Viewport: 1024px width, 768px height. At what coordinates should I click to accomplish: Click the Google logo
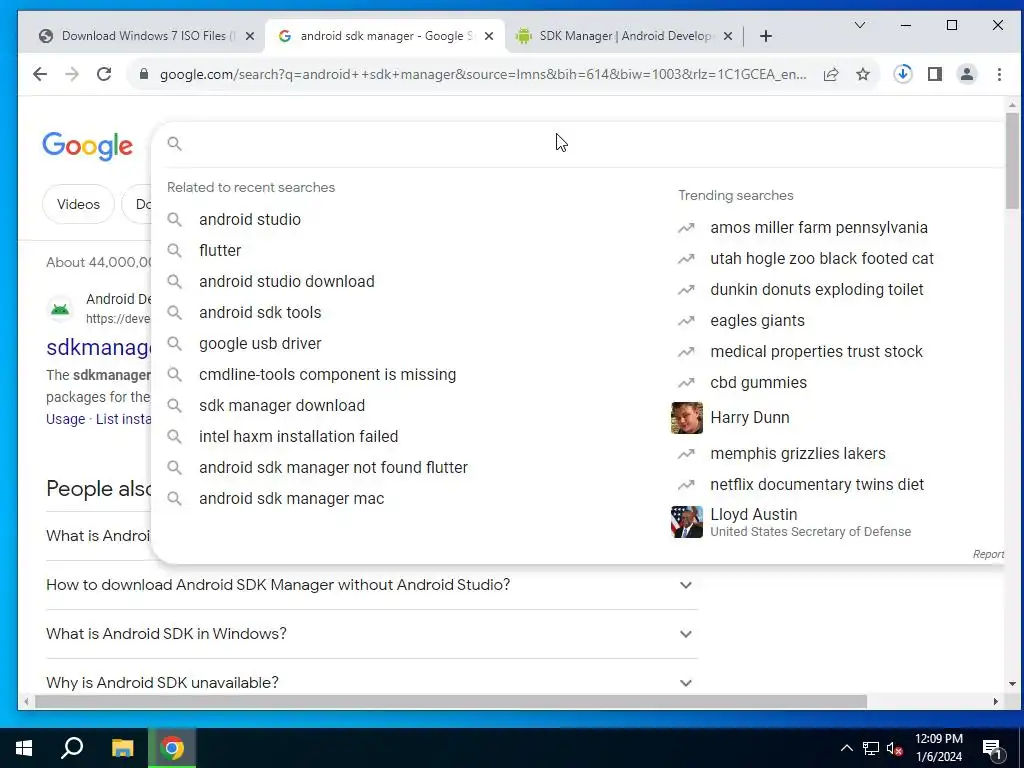88,145
